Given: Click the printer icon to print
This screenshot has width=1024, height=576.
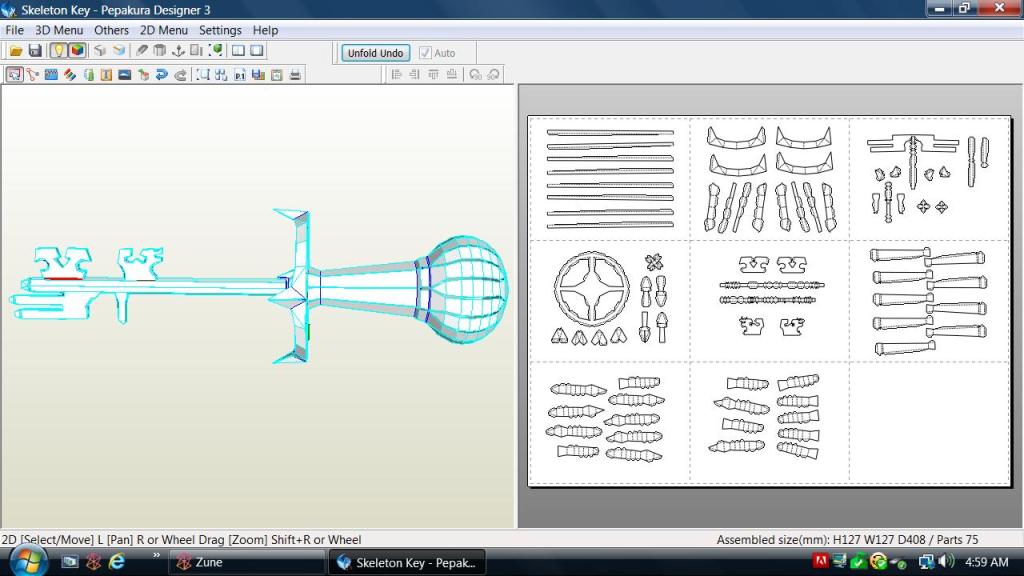Looking at the screenshot, I should pyautogui.click(x=295, y=74).
